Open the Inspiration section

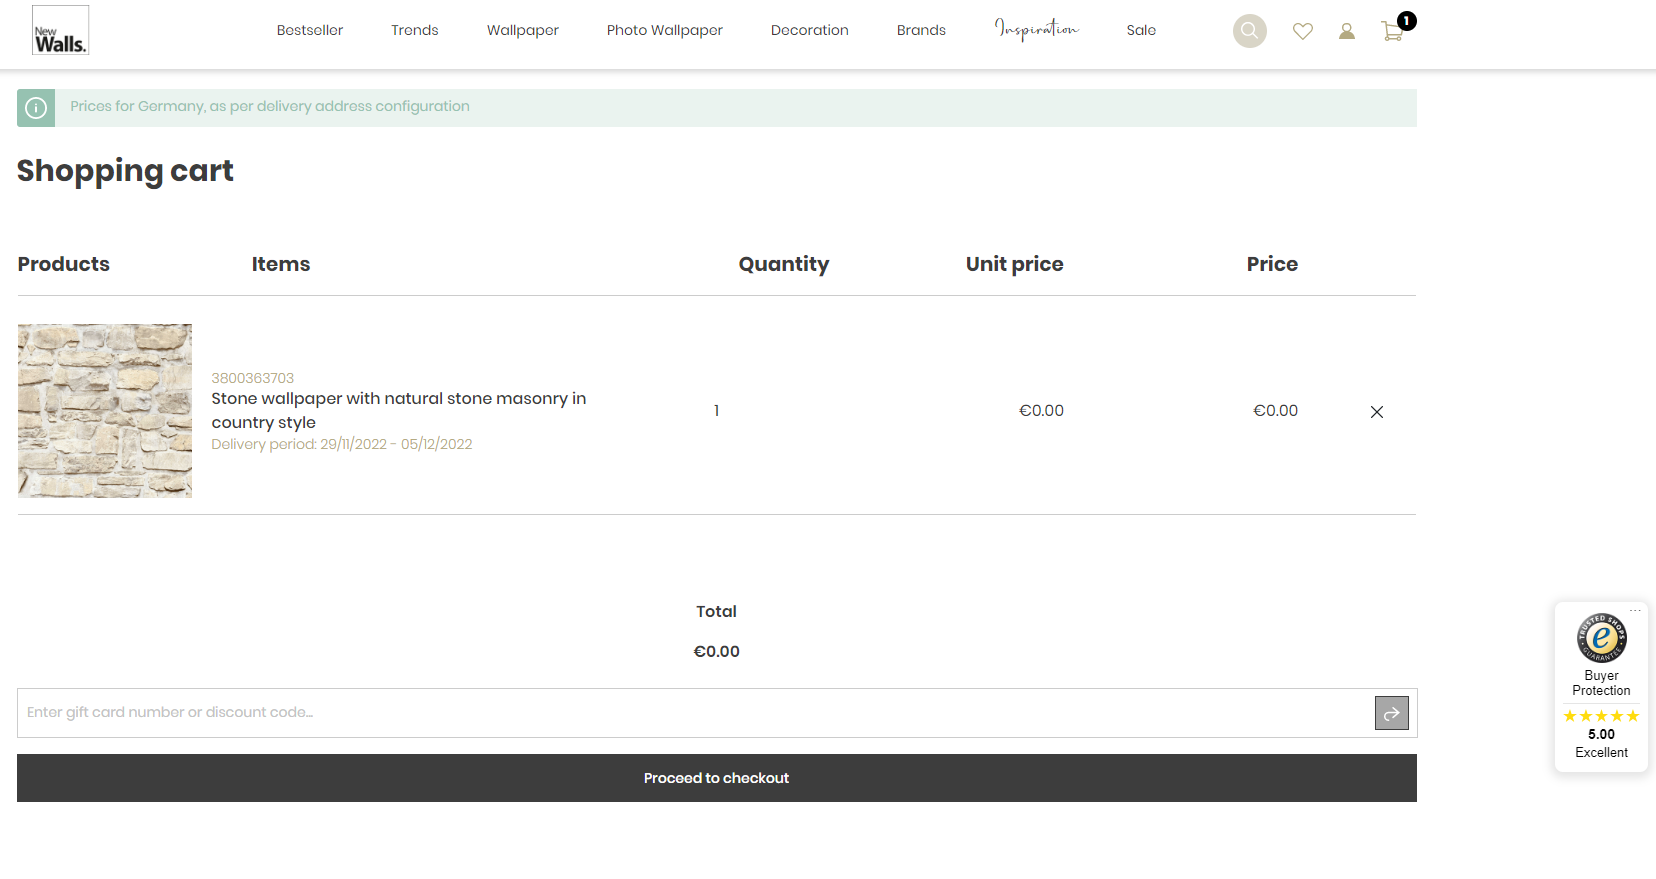click(1036, 30)
